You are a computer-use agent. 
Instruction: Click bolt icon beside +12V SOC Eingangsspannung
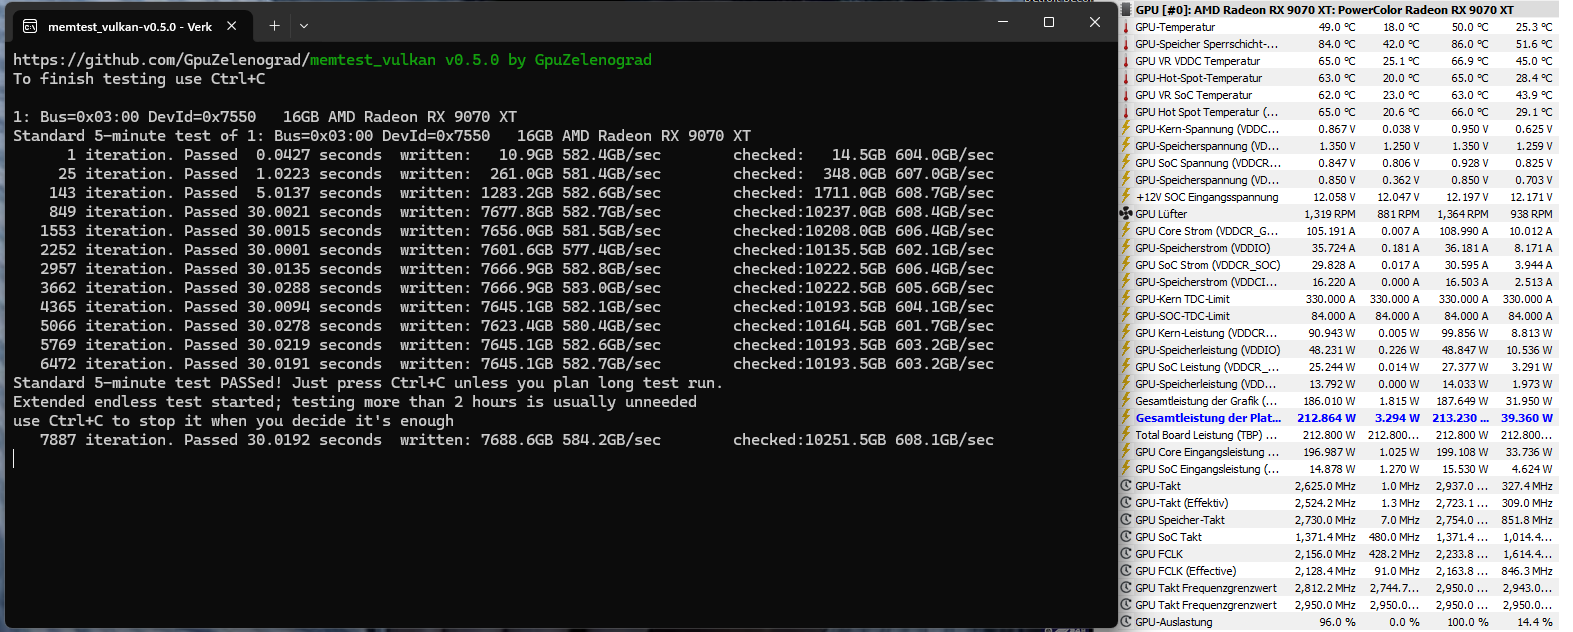(x=1126, y=197)
